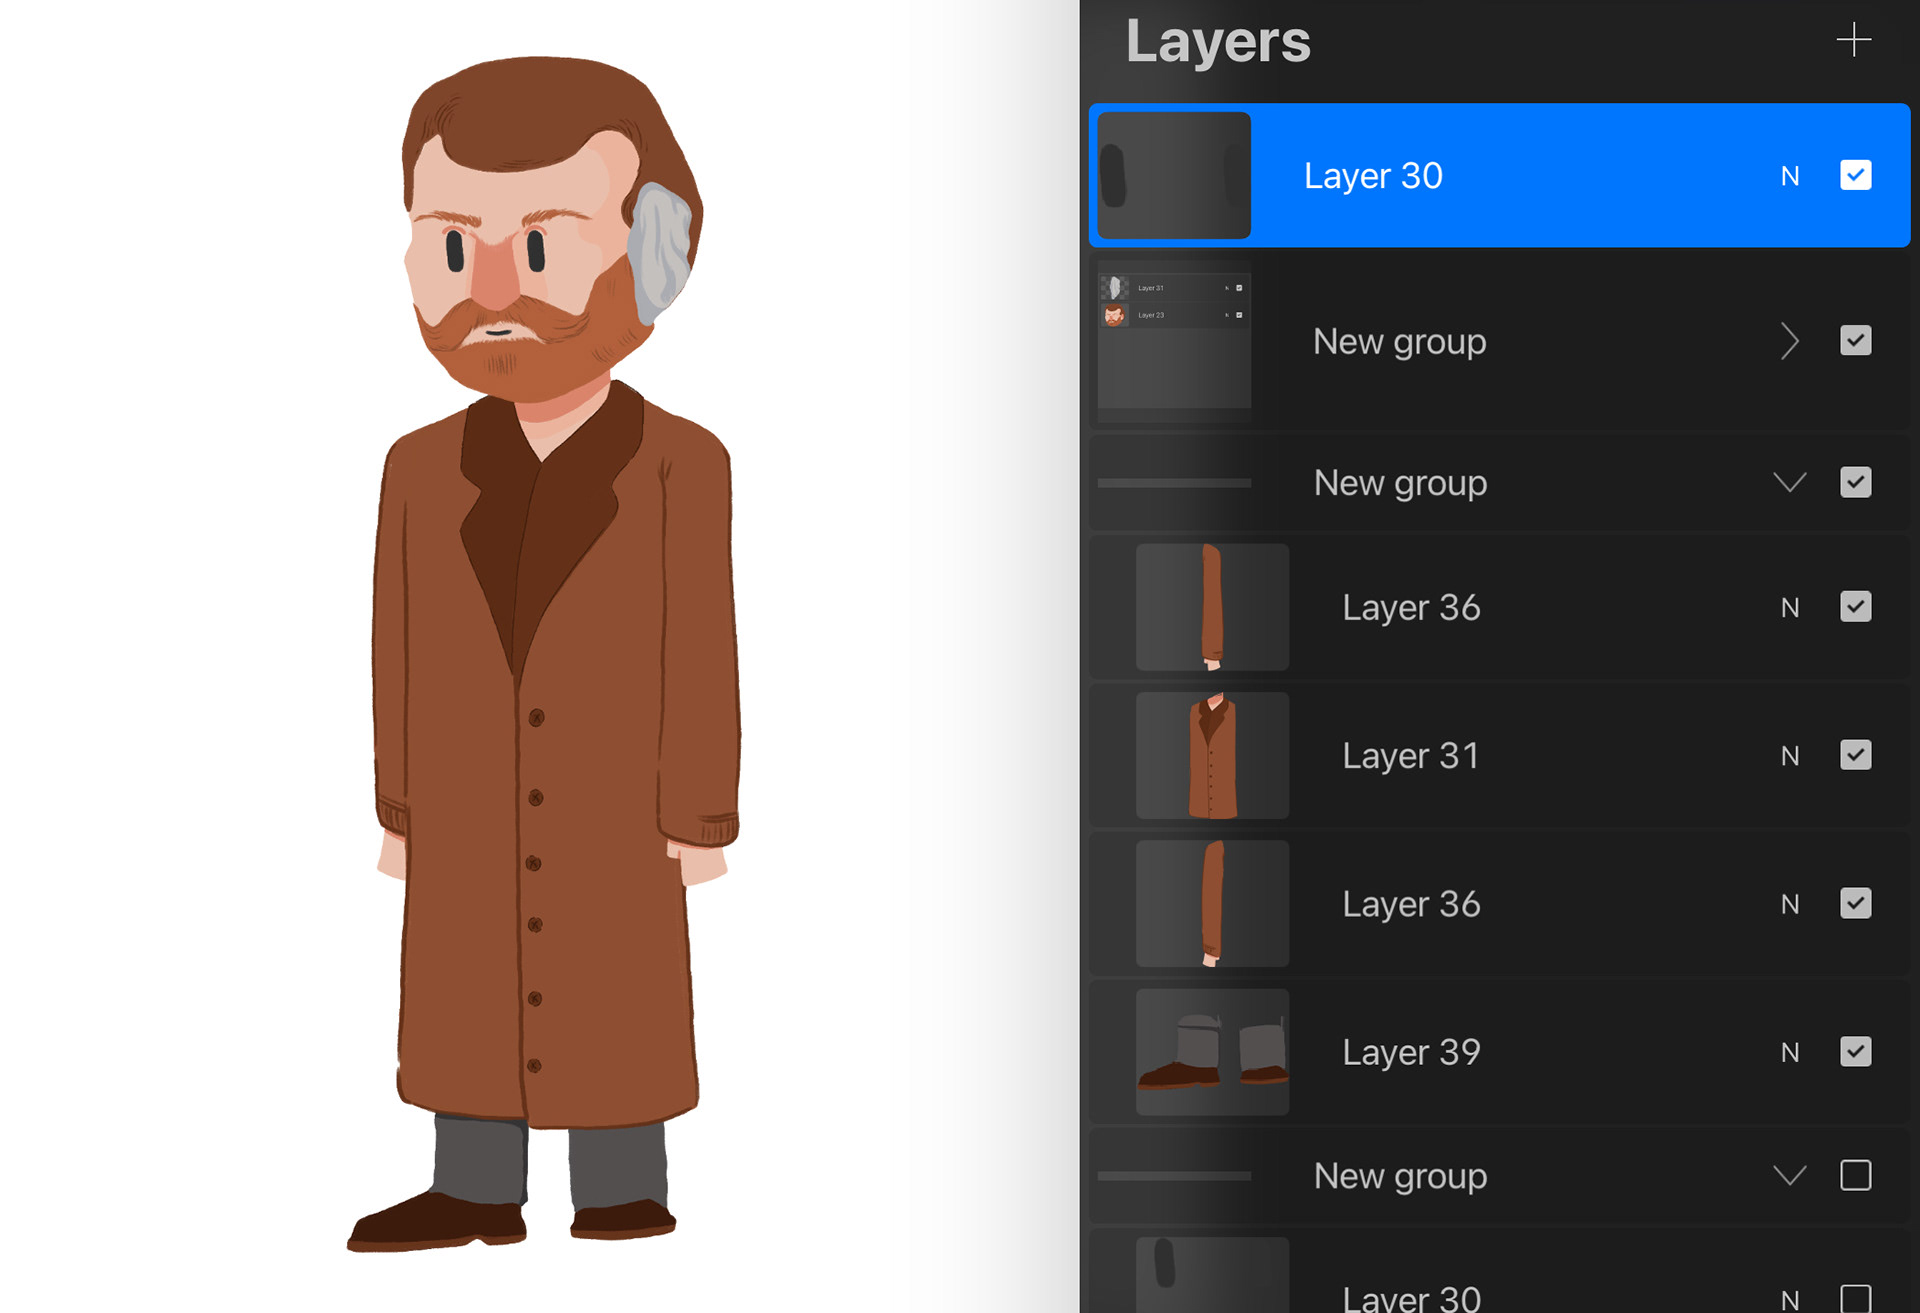The image size is (1920, 1313).
Task: Expand the collapsed New group chevron
Action: pyautogui.click(x=1790, y=341)
